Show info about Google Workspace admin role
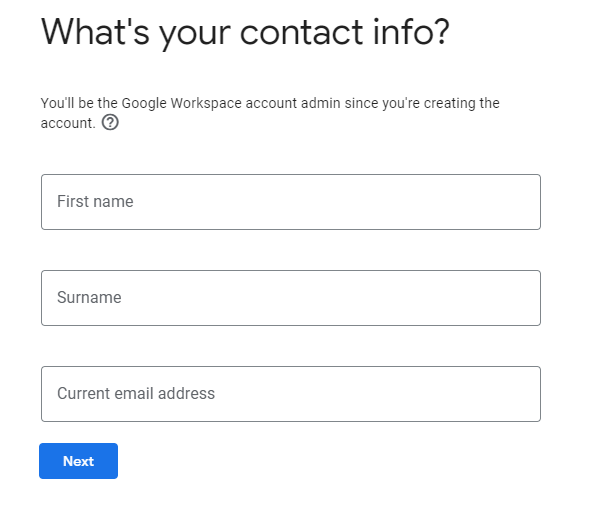Screen dimensions: 609x517 tap(110, 123)
